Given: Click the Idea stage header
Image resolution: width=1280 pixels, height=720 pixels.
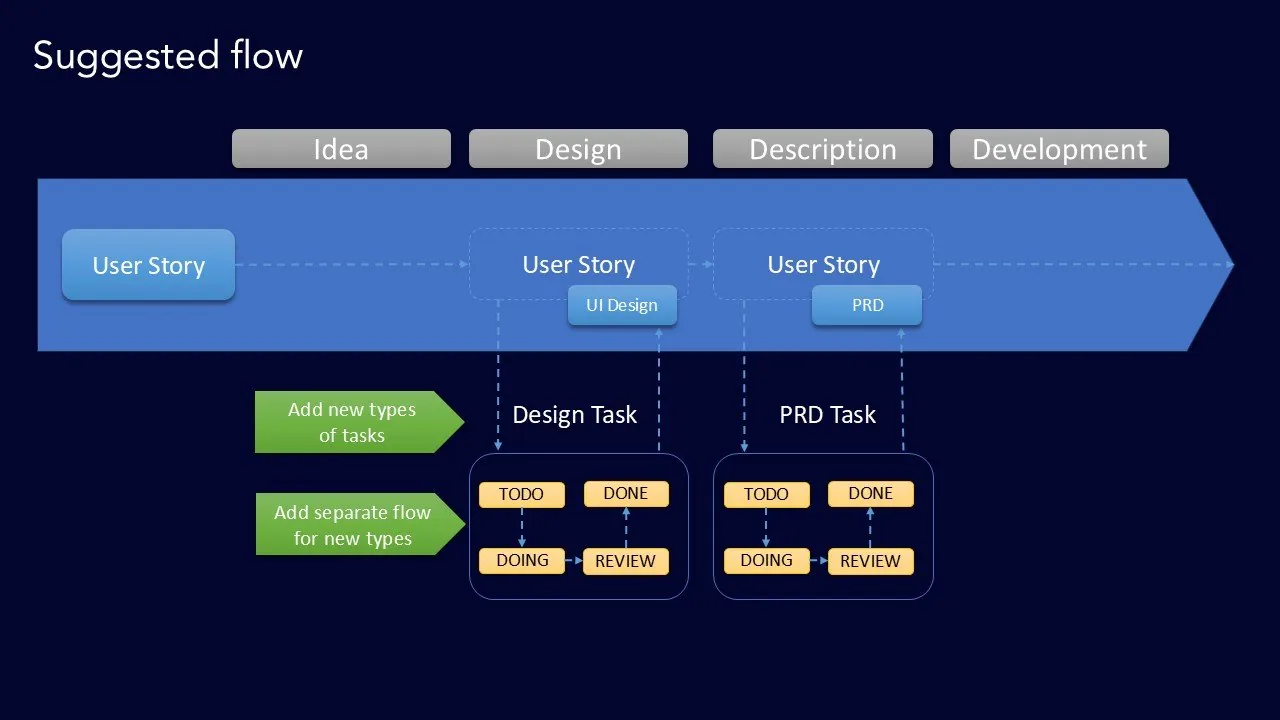Looking at the screenshot, I should [341, 149].
